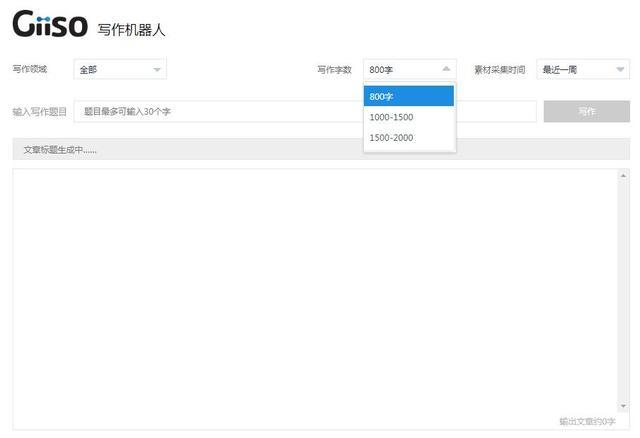Click the 输入写作题目 label
640x438 pixels.
[40, 112]
